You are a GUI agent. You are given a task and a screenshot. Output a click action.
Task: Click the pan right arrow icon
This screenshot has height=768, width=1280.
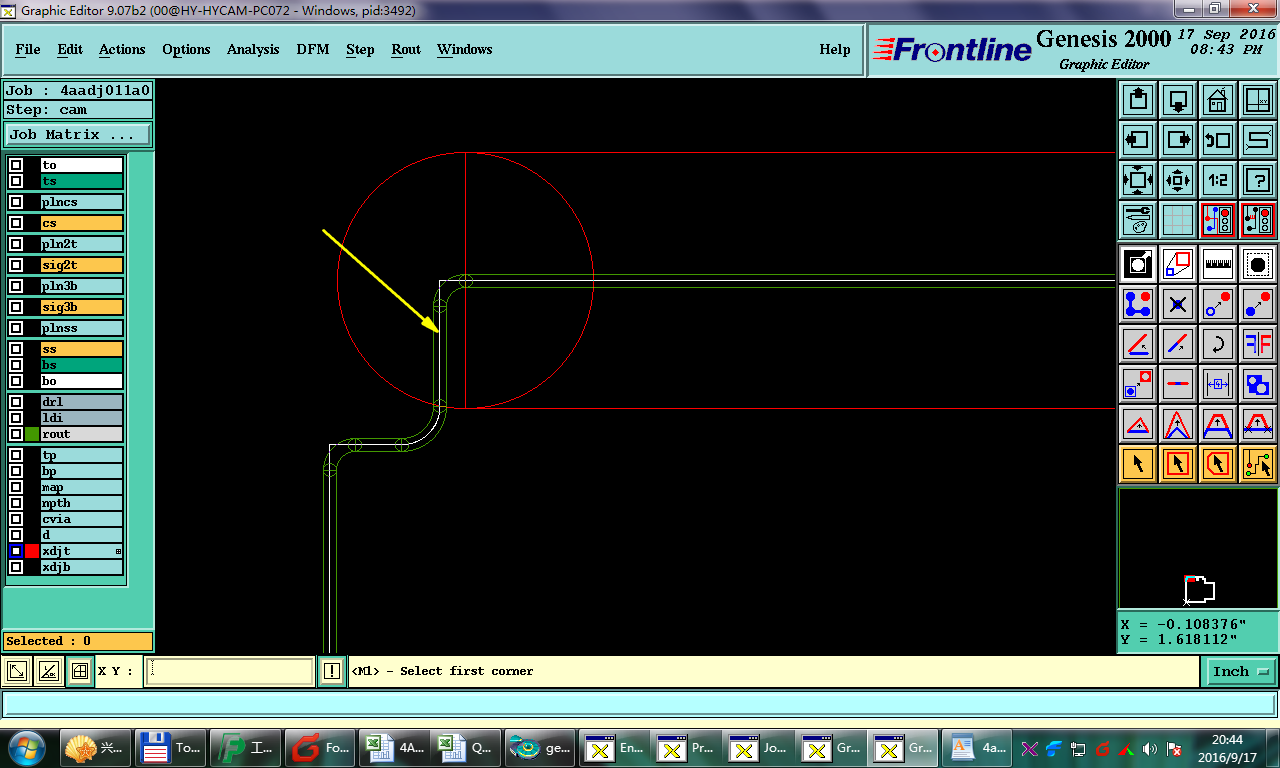click(x=1178, y=140)
